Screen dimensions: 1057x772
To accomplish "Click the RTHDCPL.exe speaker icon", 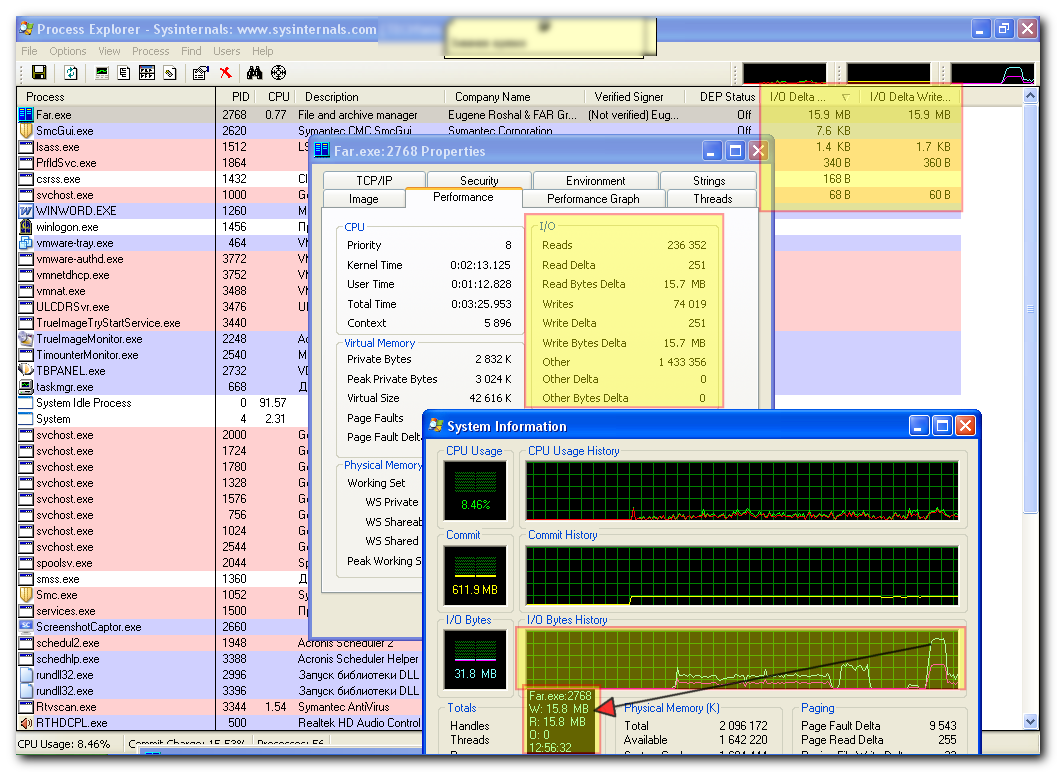I will click(x=26, y=723).
